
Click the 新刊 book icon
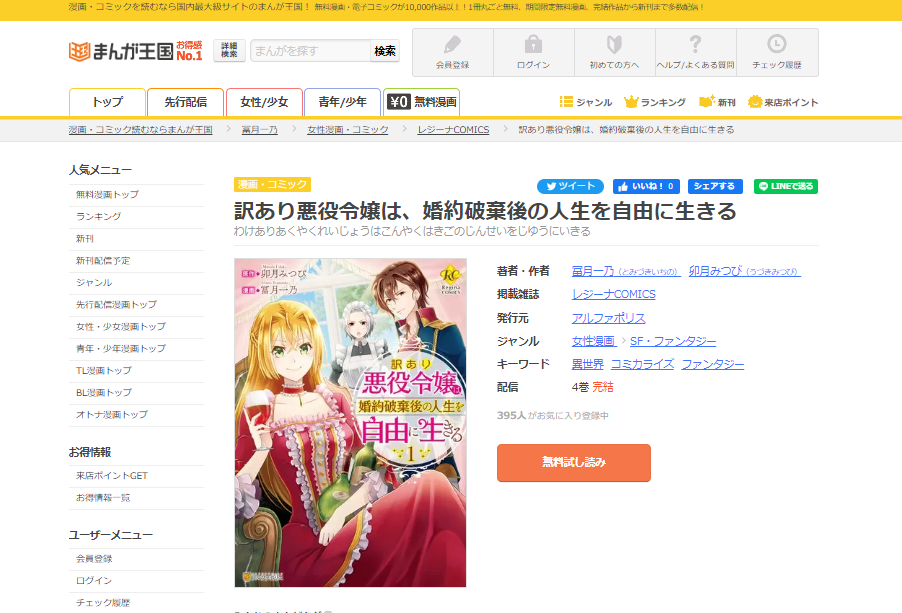tap(709, 101)
